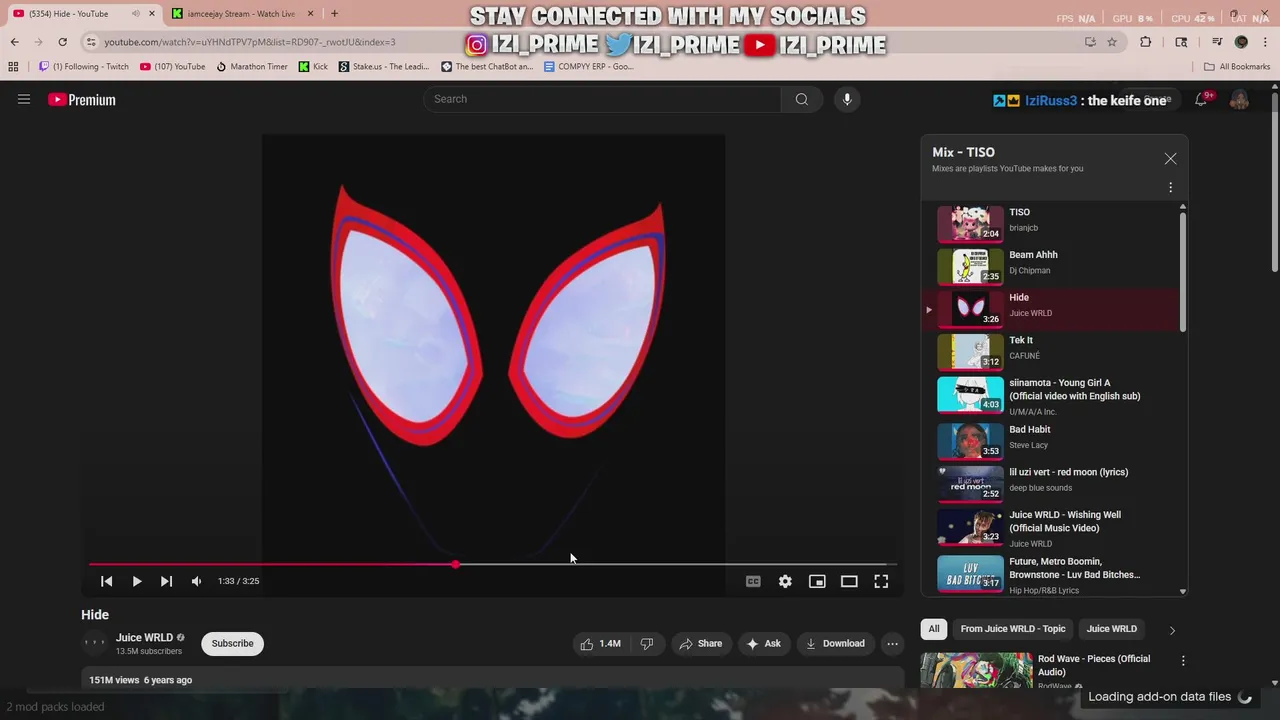
Task: Toggle closed captions in player
Action: pyautogui.click(x=753, y=581)
